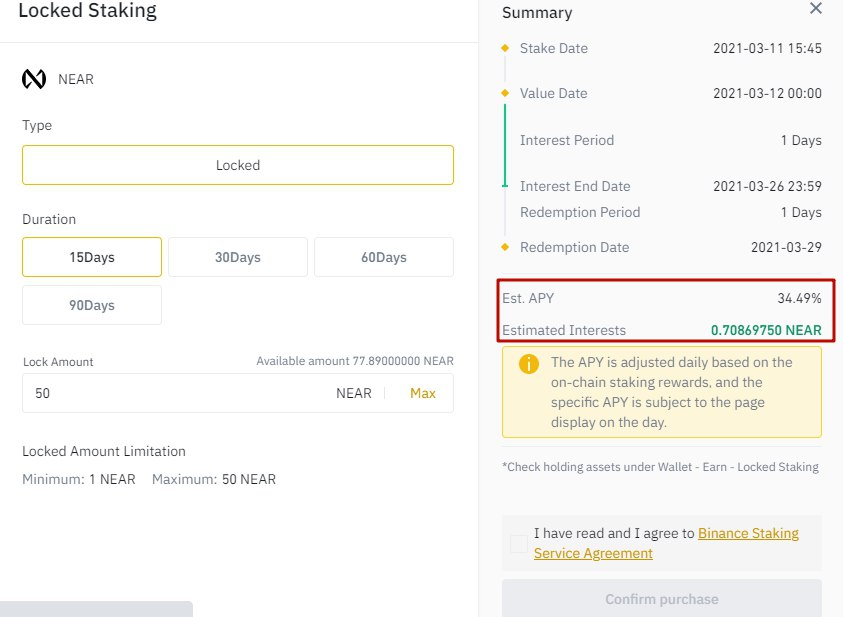Click Max to fill lock amount
The image size is (843, 617).
click(x=423, y=393)
